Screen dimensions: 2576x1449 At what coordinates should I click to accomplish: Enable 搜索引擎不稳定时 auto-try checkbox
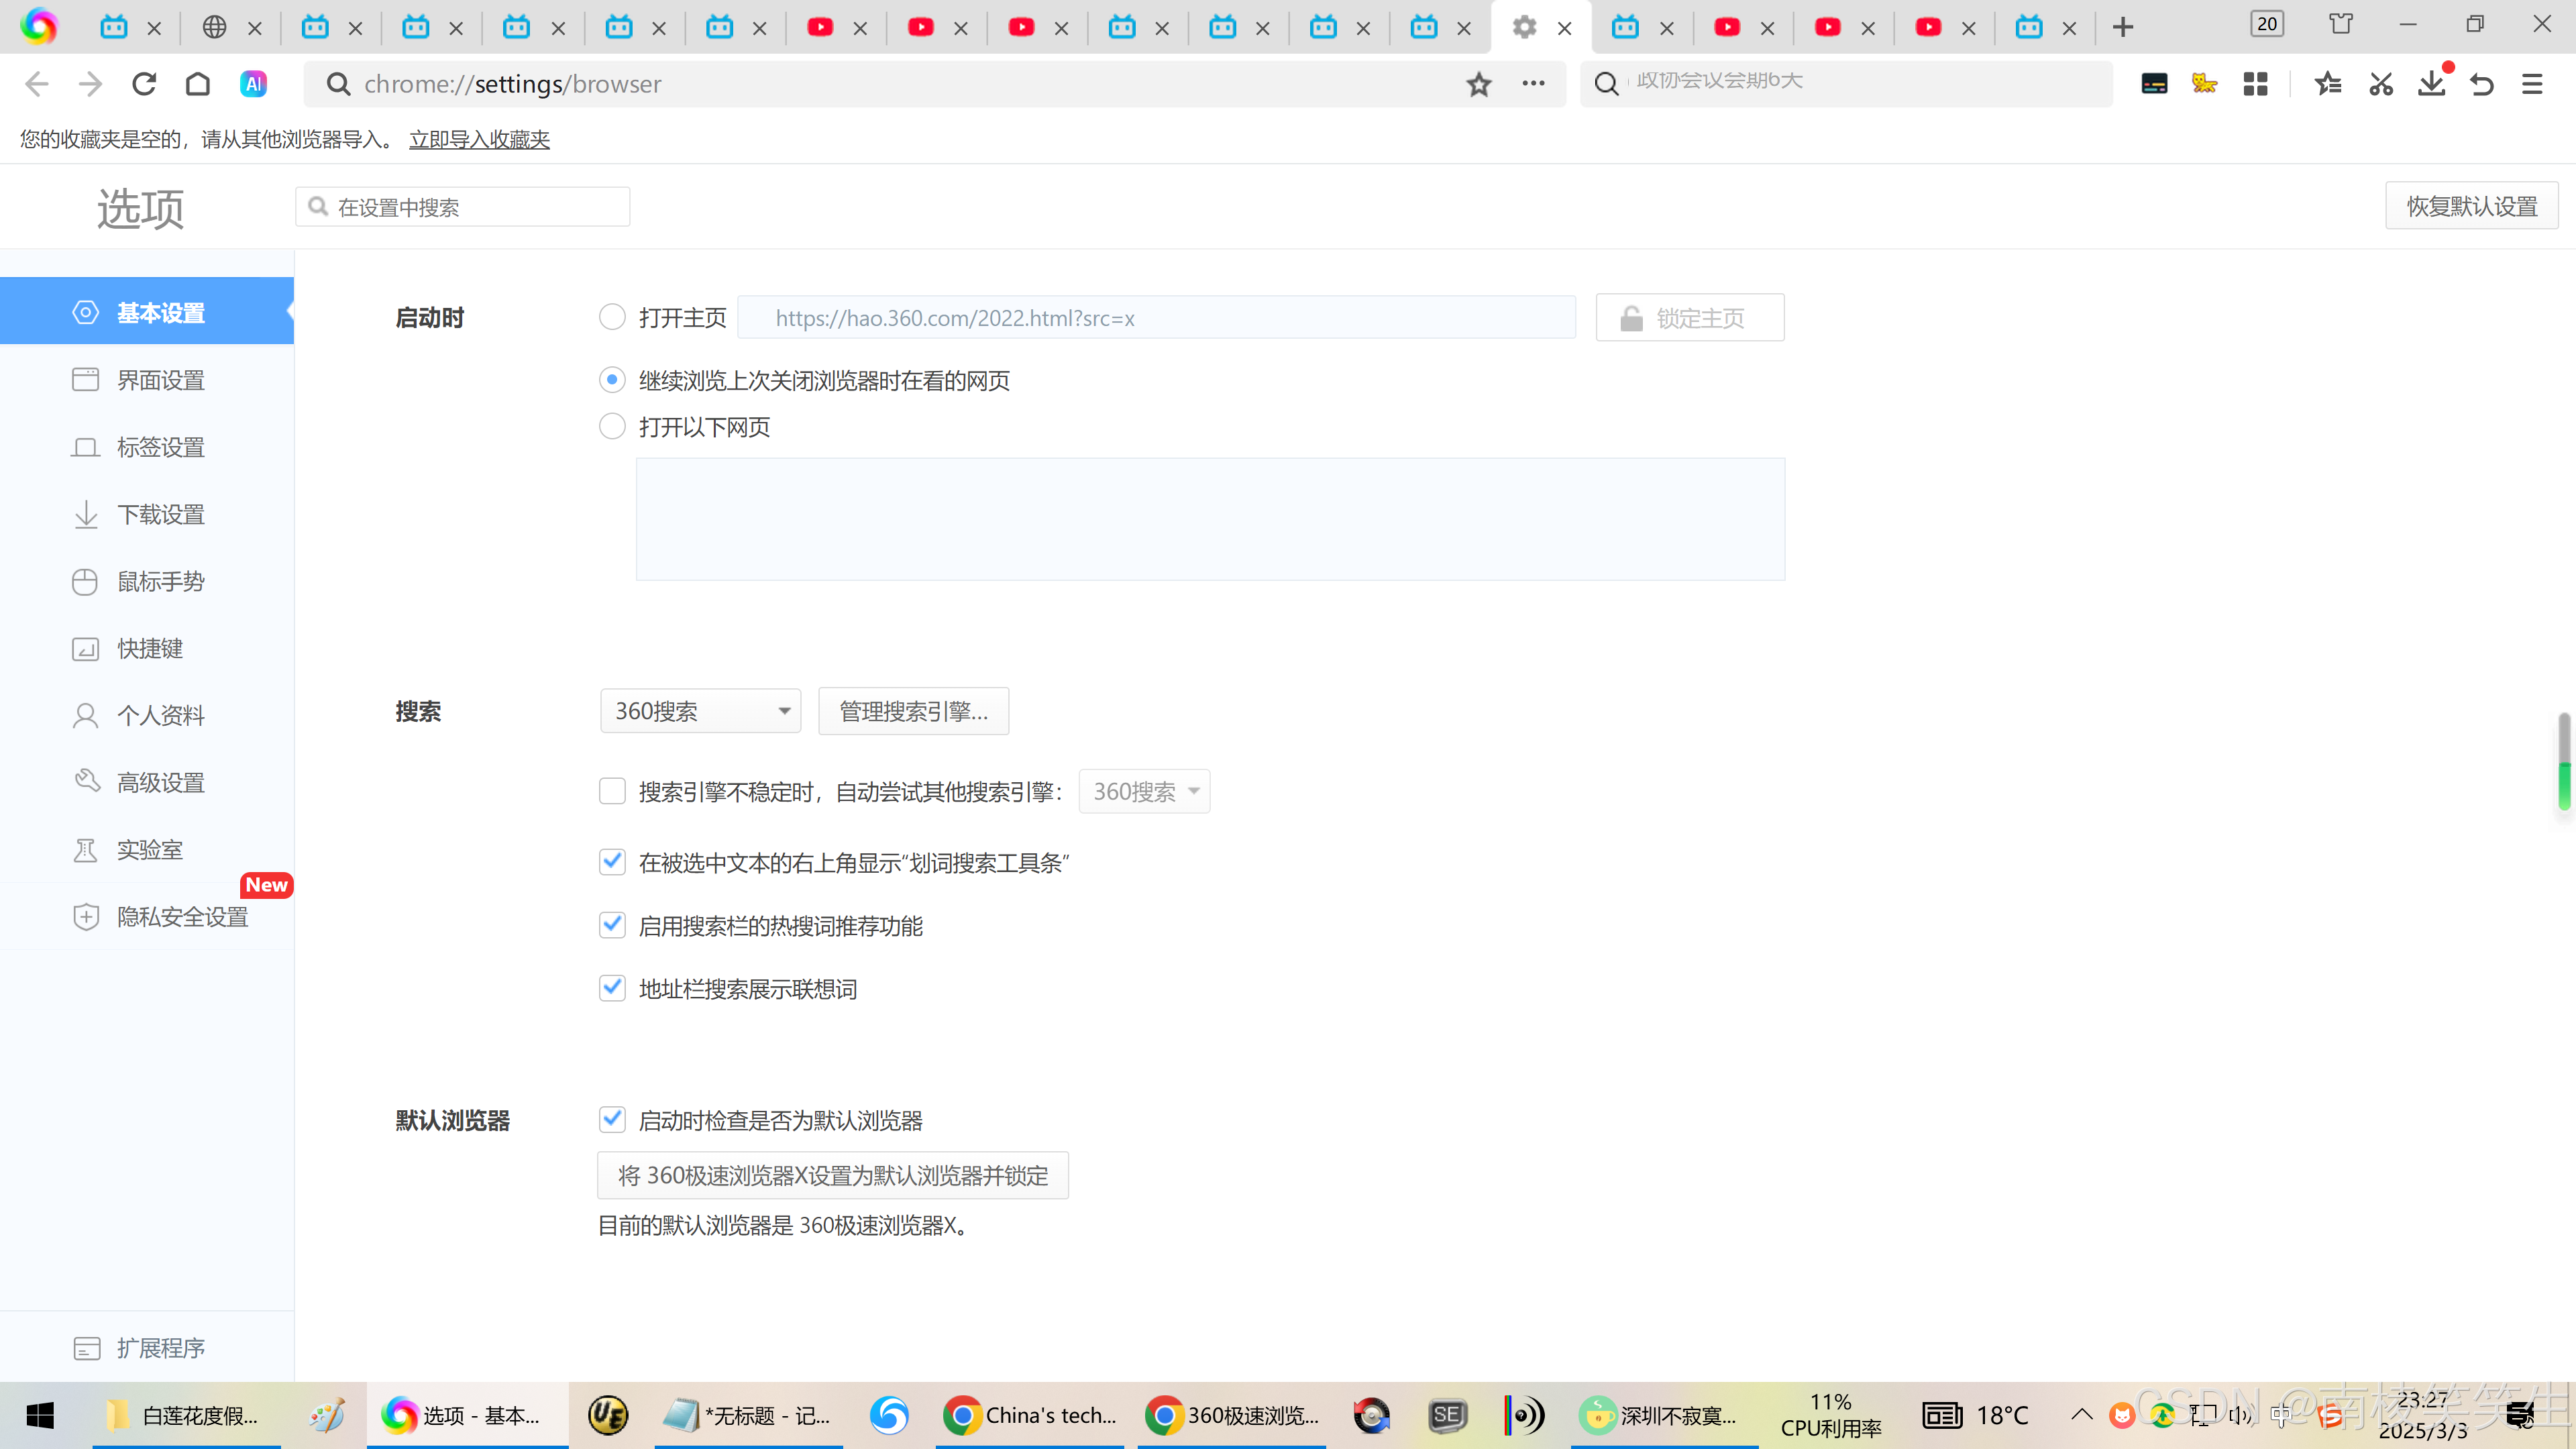point(612,791)
